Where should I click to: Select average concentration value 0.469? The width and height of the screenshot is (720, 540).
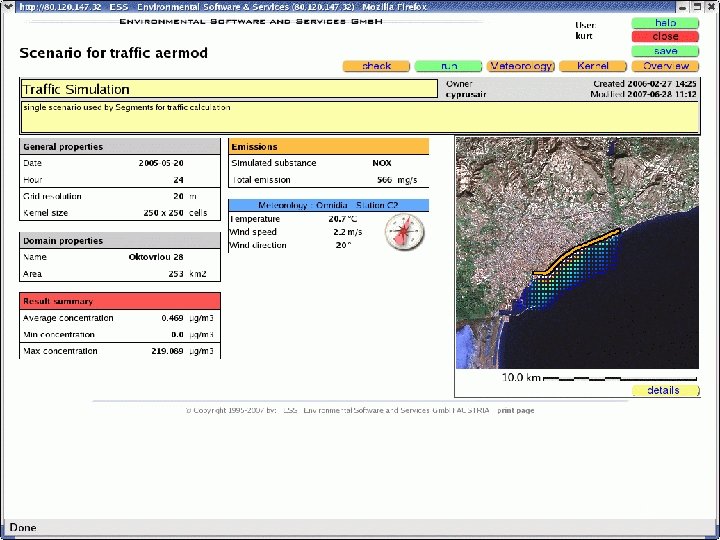click(172, 318)
